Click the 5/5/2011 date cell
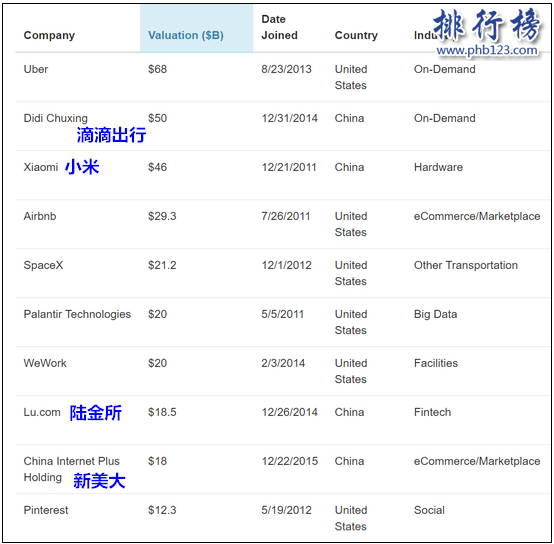 [x=283, y=314]
